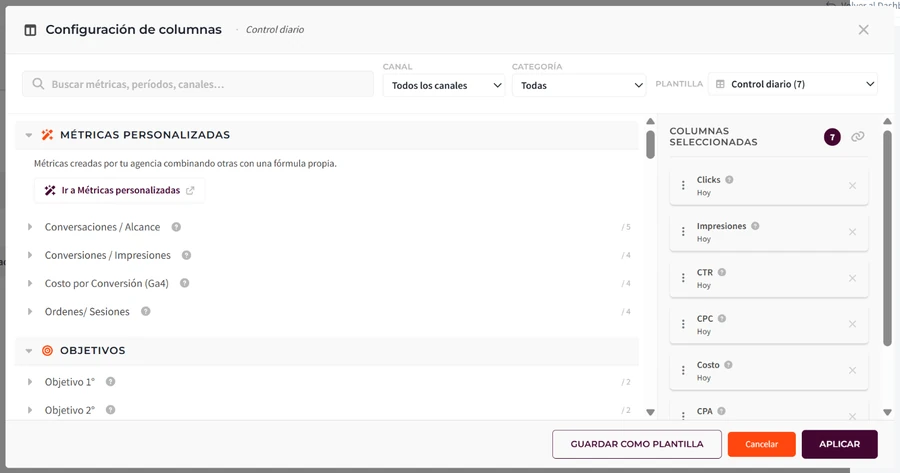Click the drag handle on the CTR column

683,278
